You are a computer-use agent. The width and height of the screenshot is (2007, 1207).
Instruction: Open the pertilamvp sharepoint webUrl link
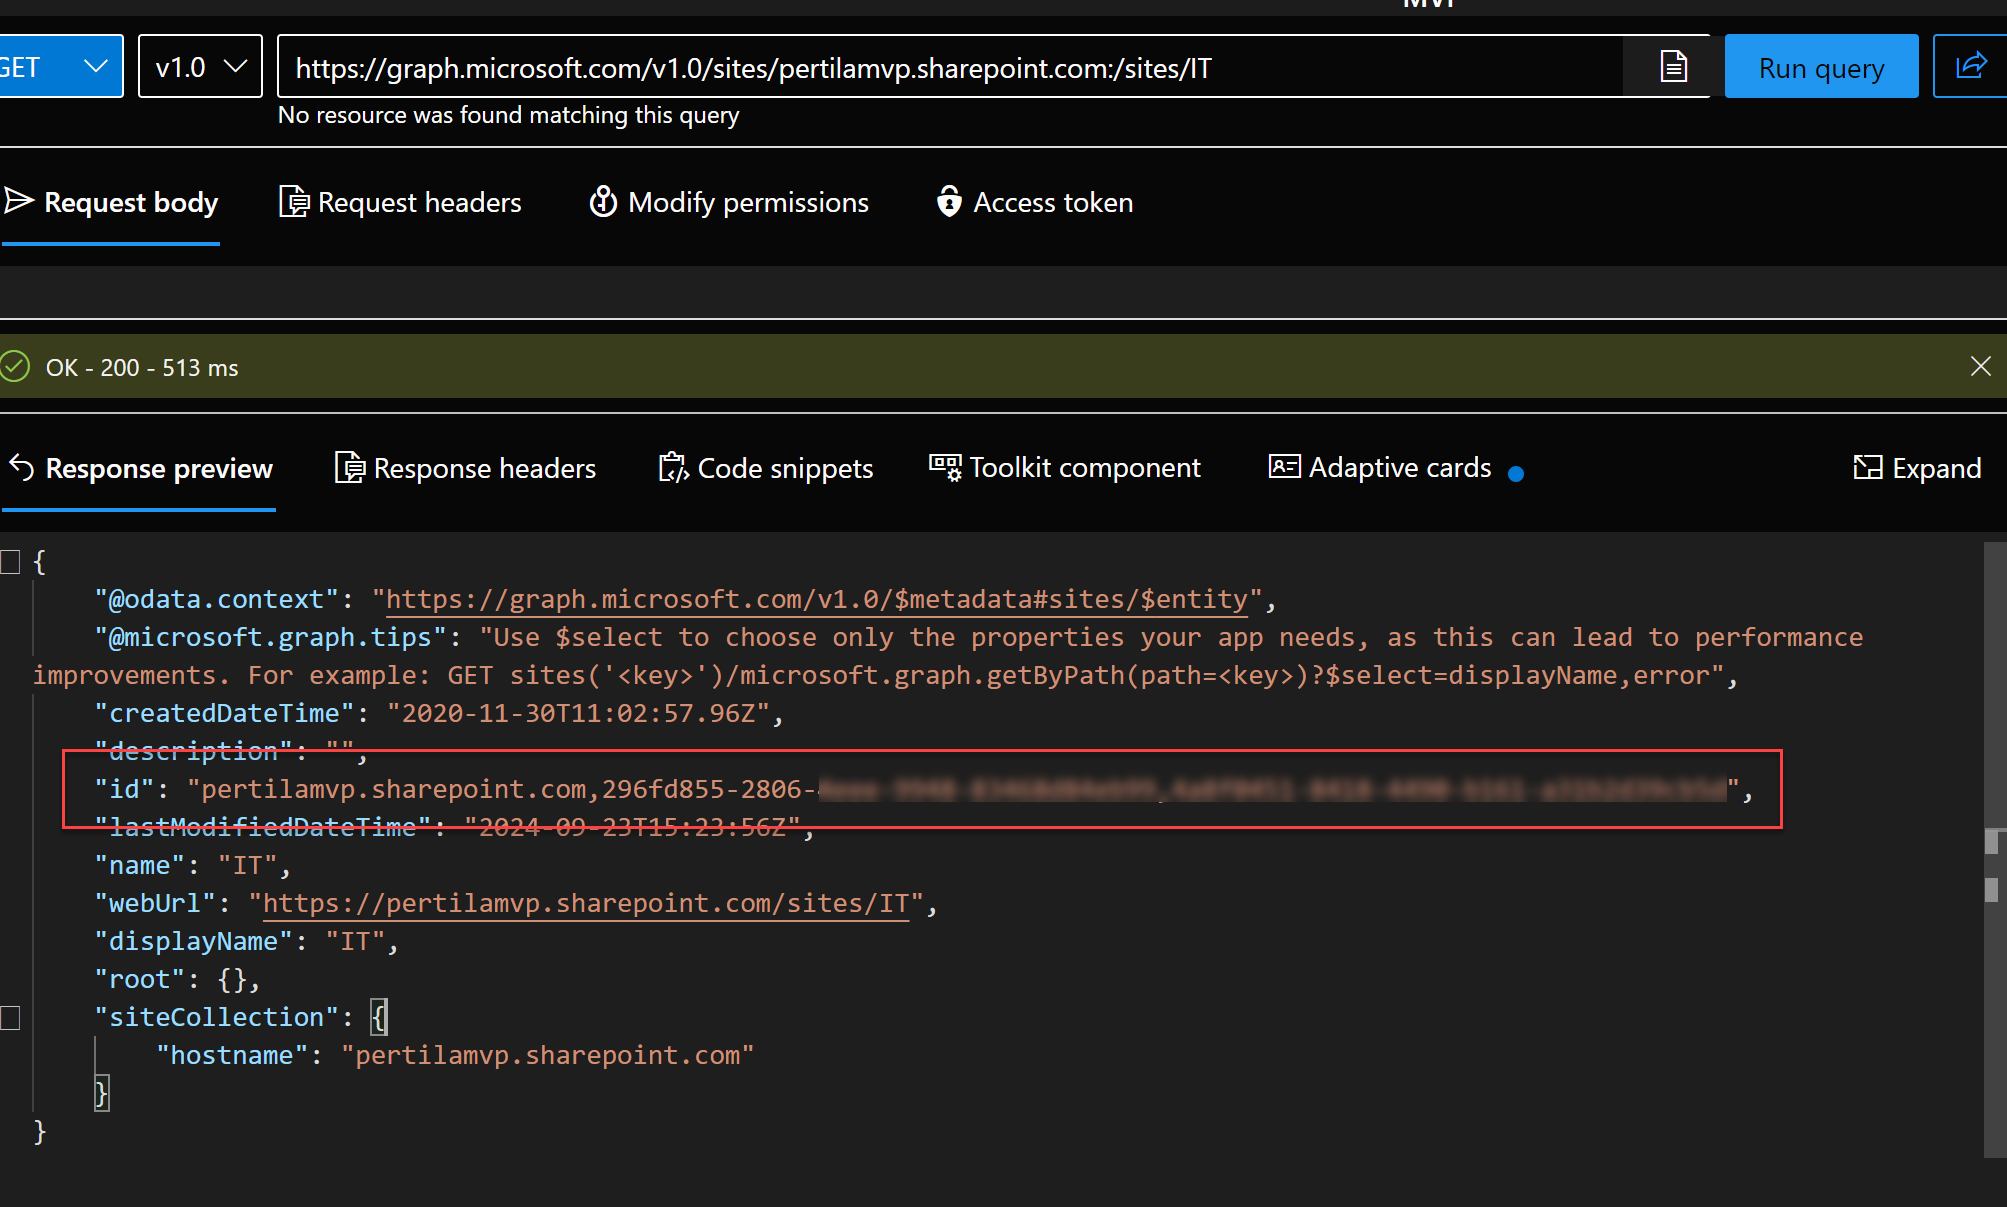[585, 904]
